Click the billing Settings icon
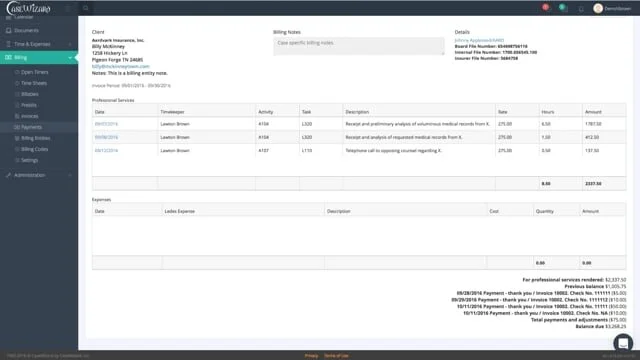640x360 pixels. 17,160
